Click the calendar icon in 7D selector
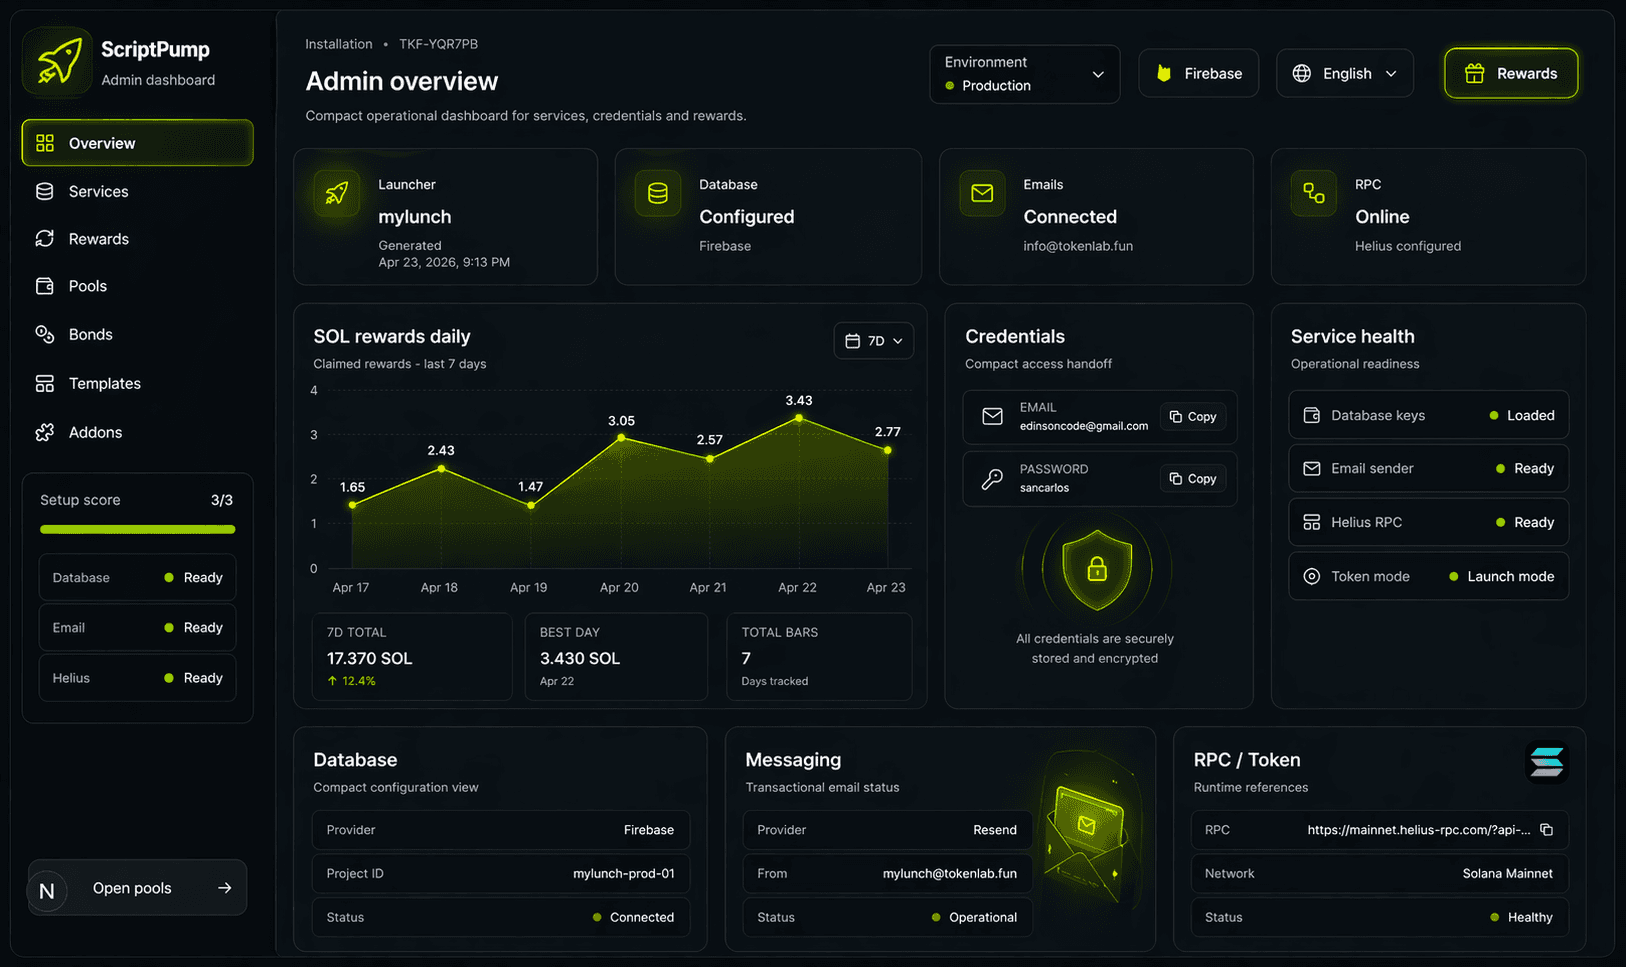This screenshot has width=1626, height=967. (x=853, y=341)
